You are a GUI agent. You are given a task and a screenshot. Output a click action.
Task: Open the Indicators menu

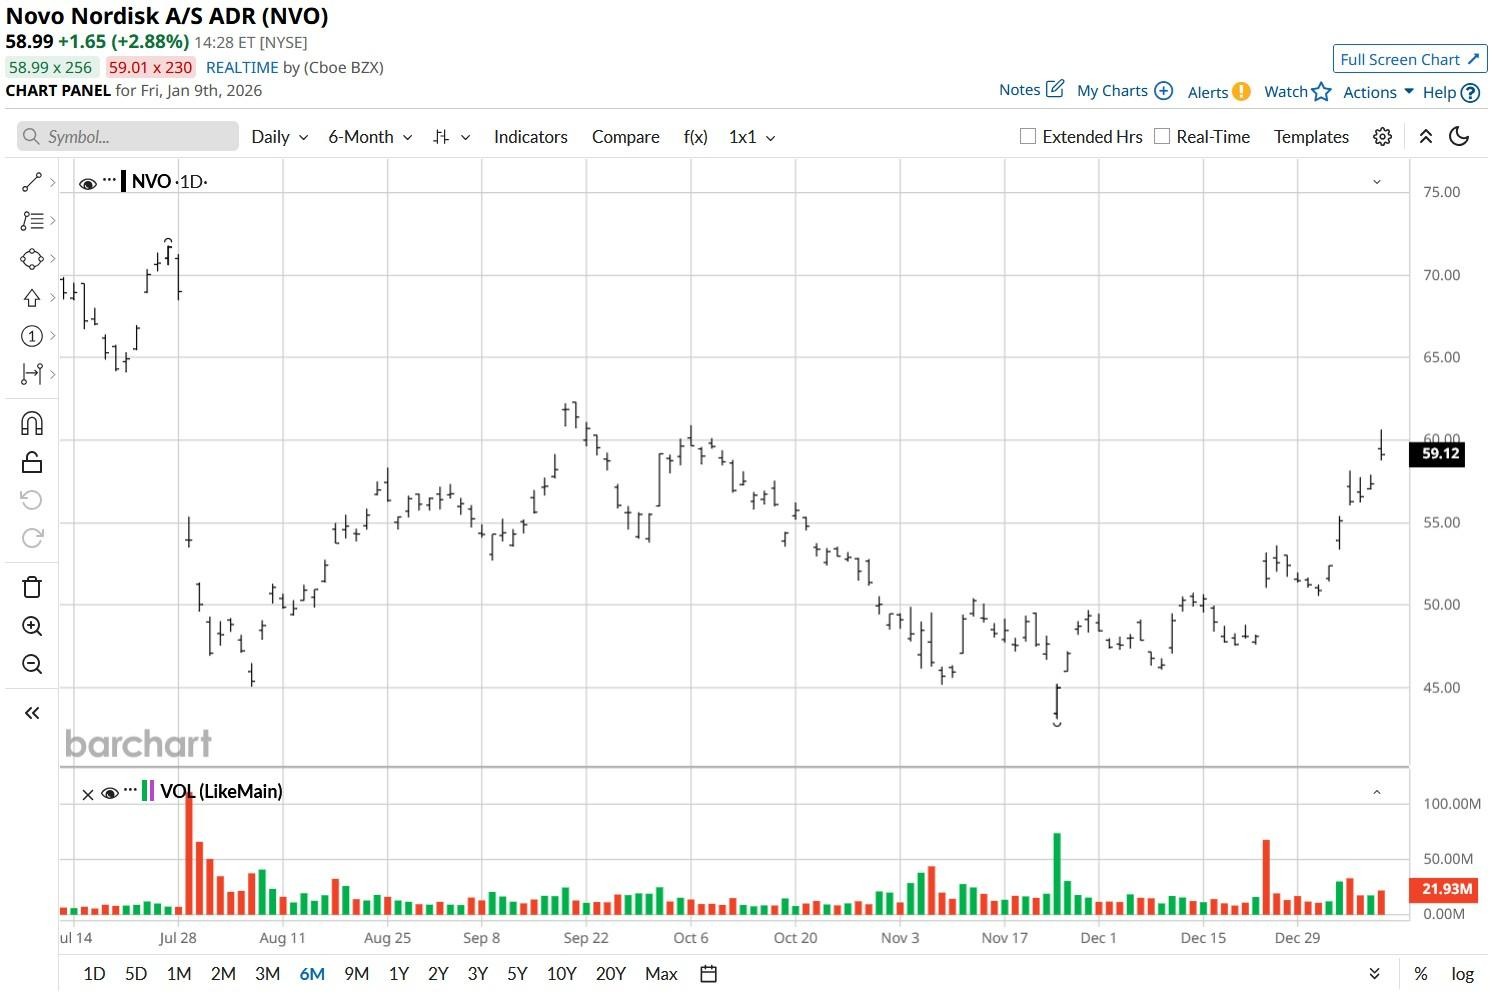[530, 137]
